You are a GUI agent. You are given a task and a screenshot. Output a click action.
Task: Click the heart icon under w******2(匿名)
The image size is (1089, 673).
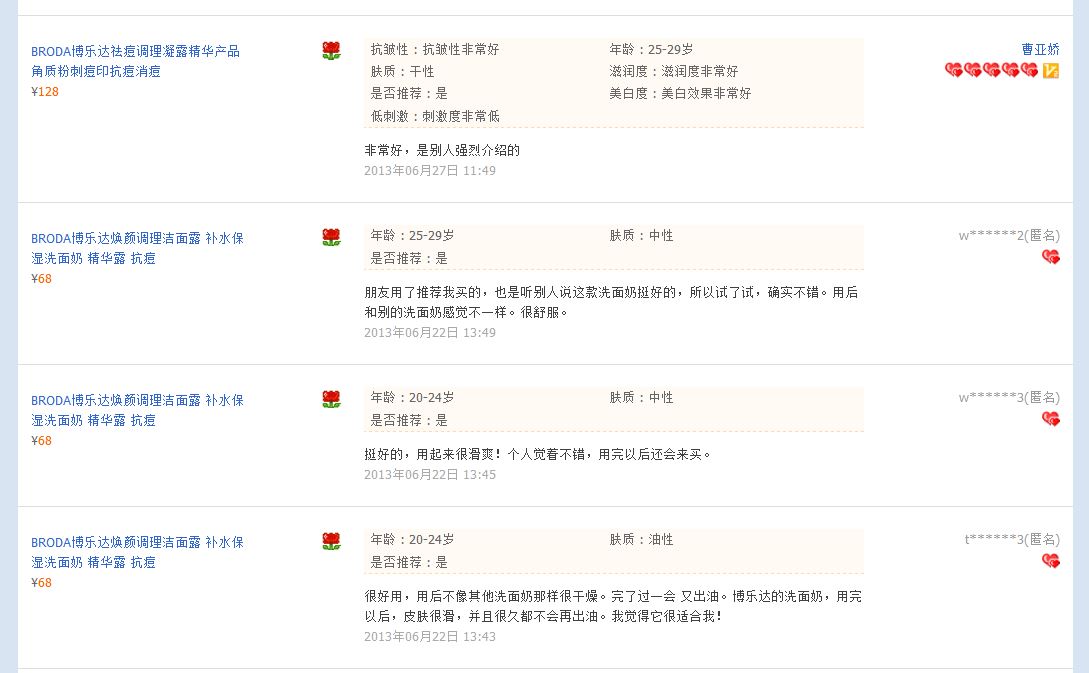coord(1051,257)
